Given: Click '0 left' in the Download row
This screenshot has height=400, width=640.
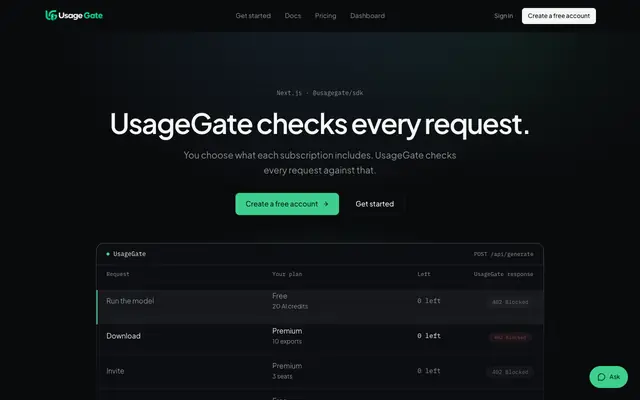Looking at the screenshot, I should pos(429,336).
